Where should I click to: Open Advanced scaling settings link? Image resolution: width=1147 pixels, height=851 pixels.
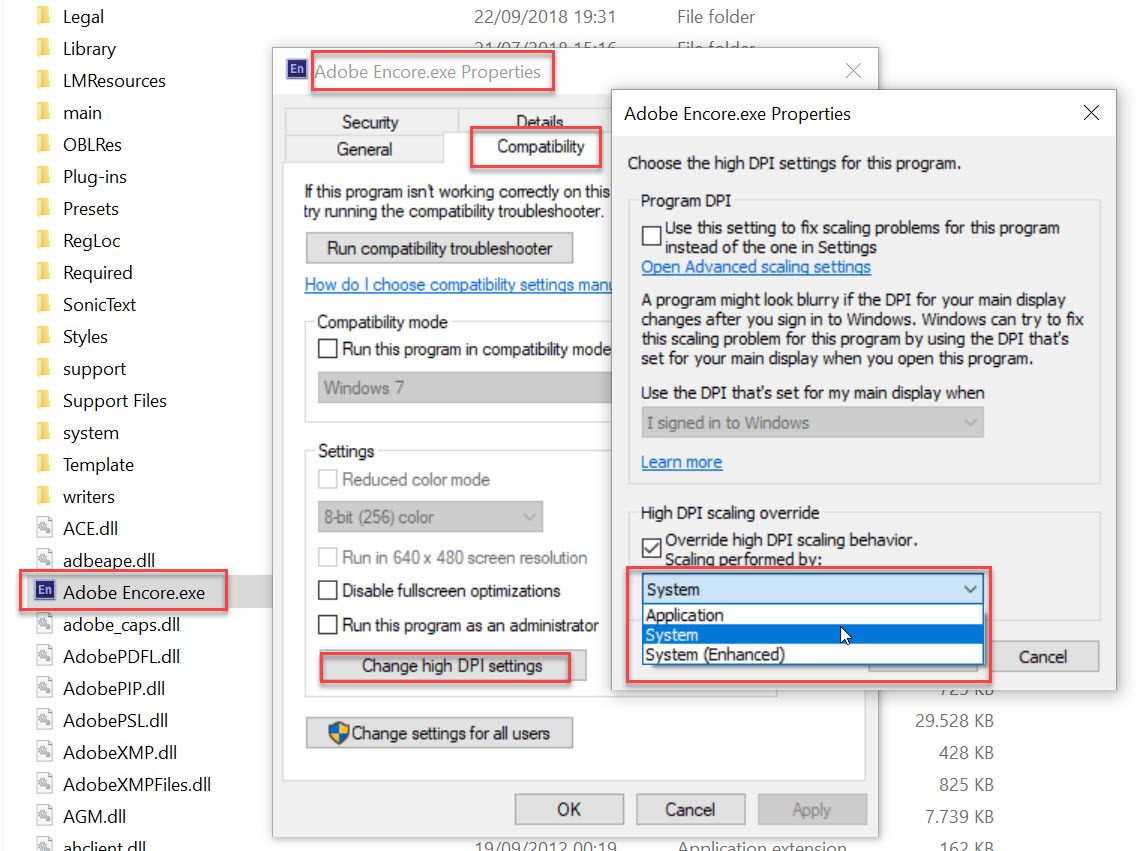755,267
